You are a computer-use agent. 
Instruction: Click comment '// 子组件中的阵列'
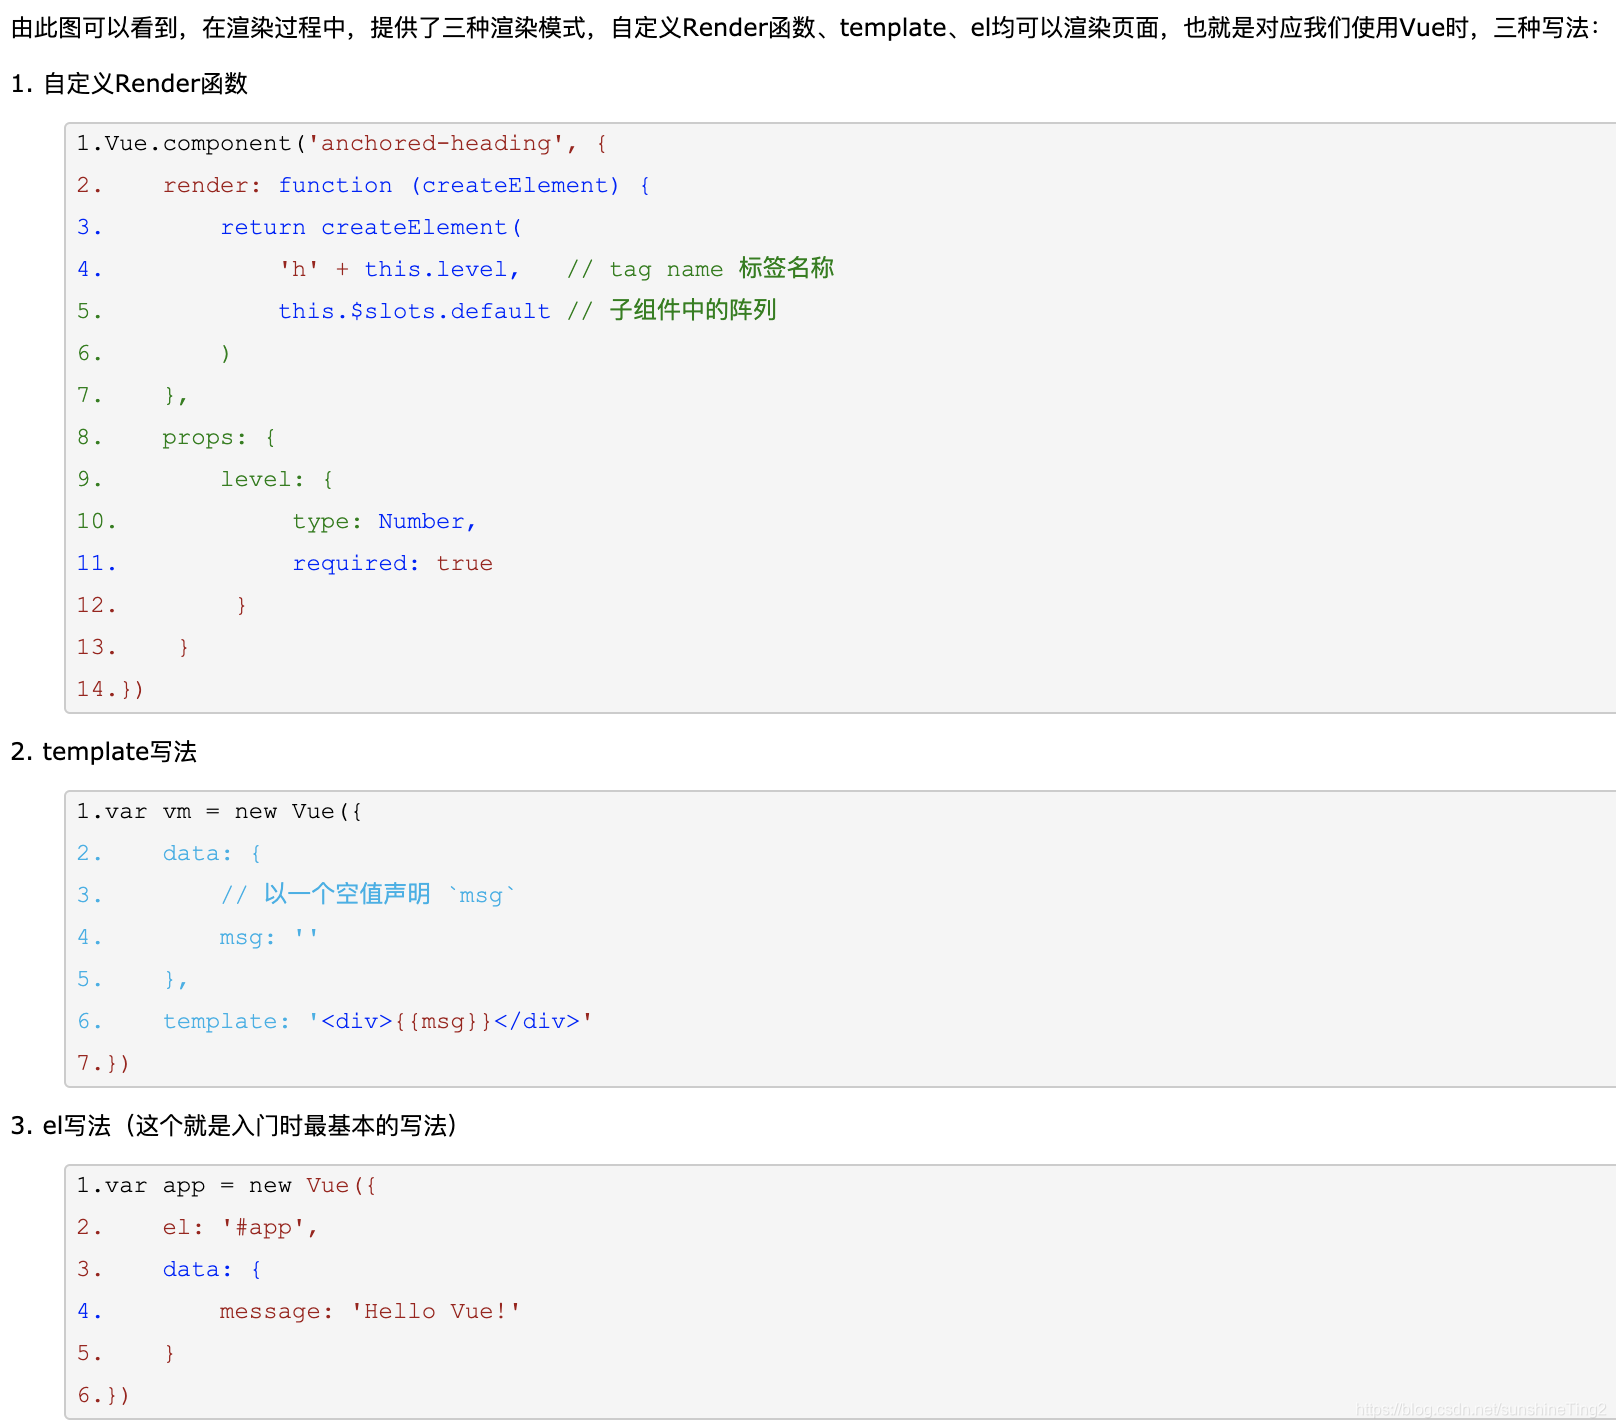(672, 310)
